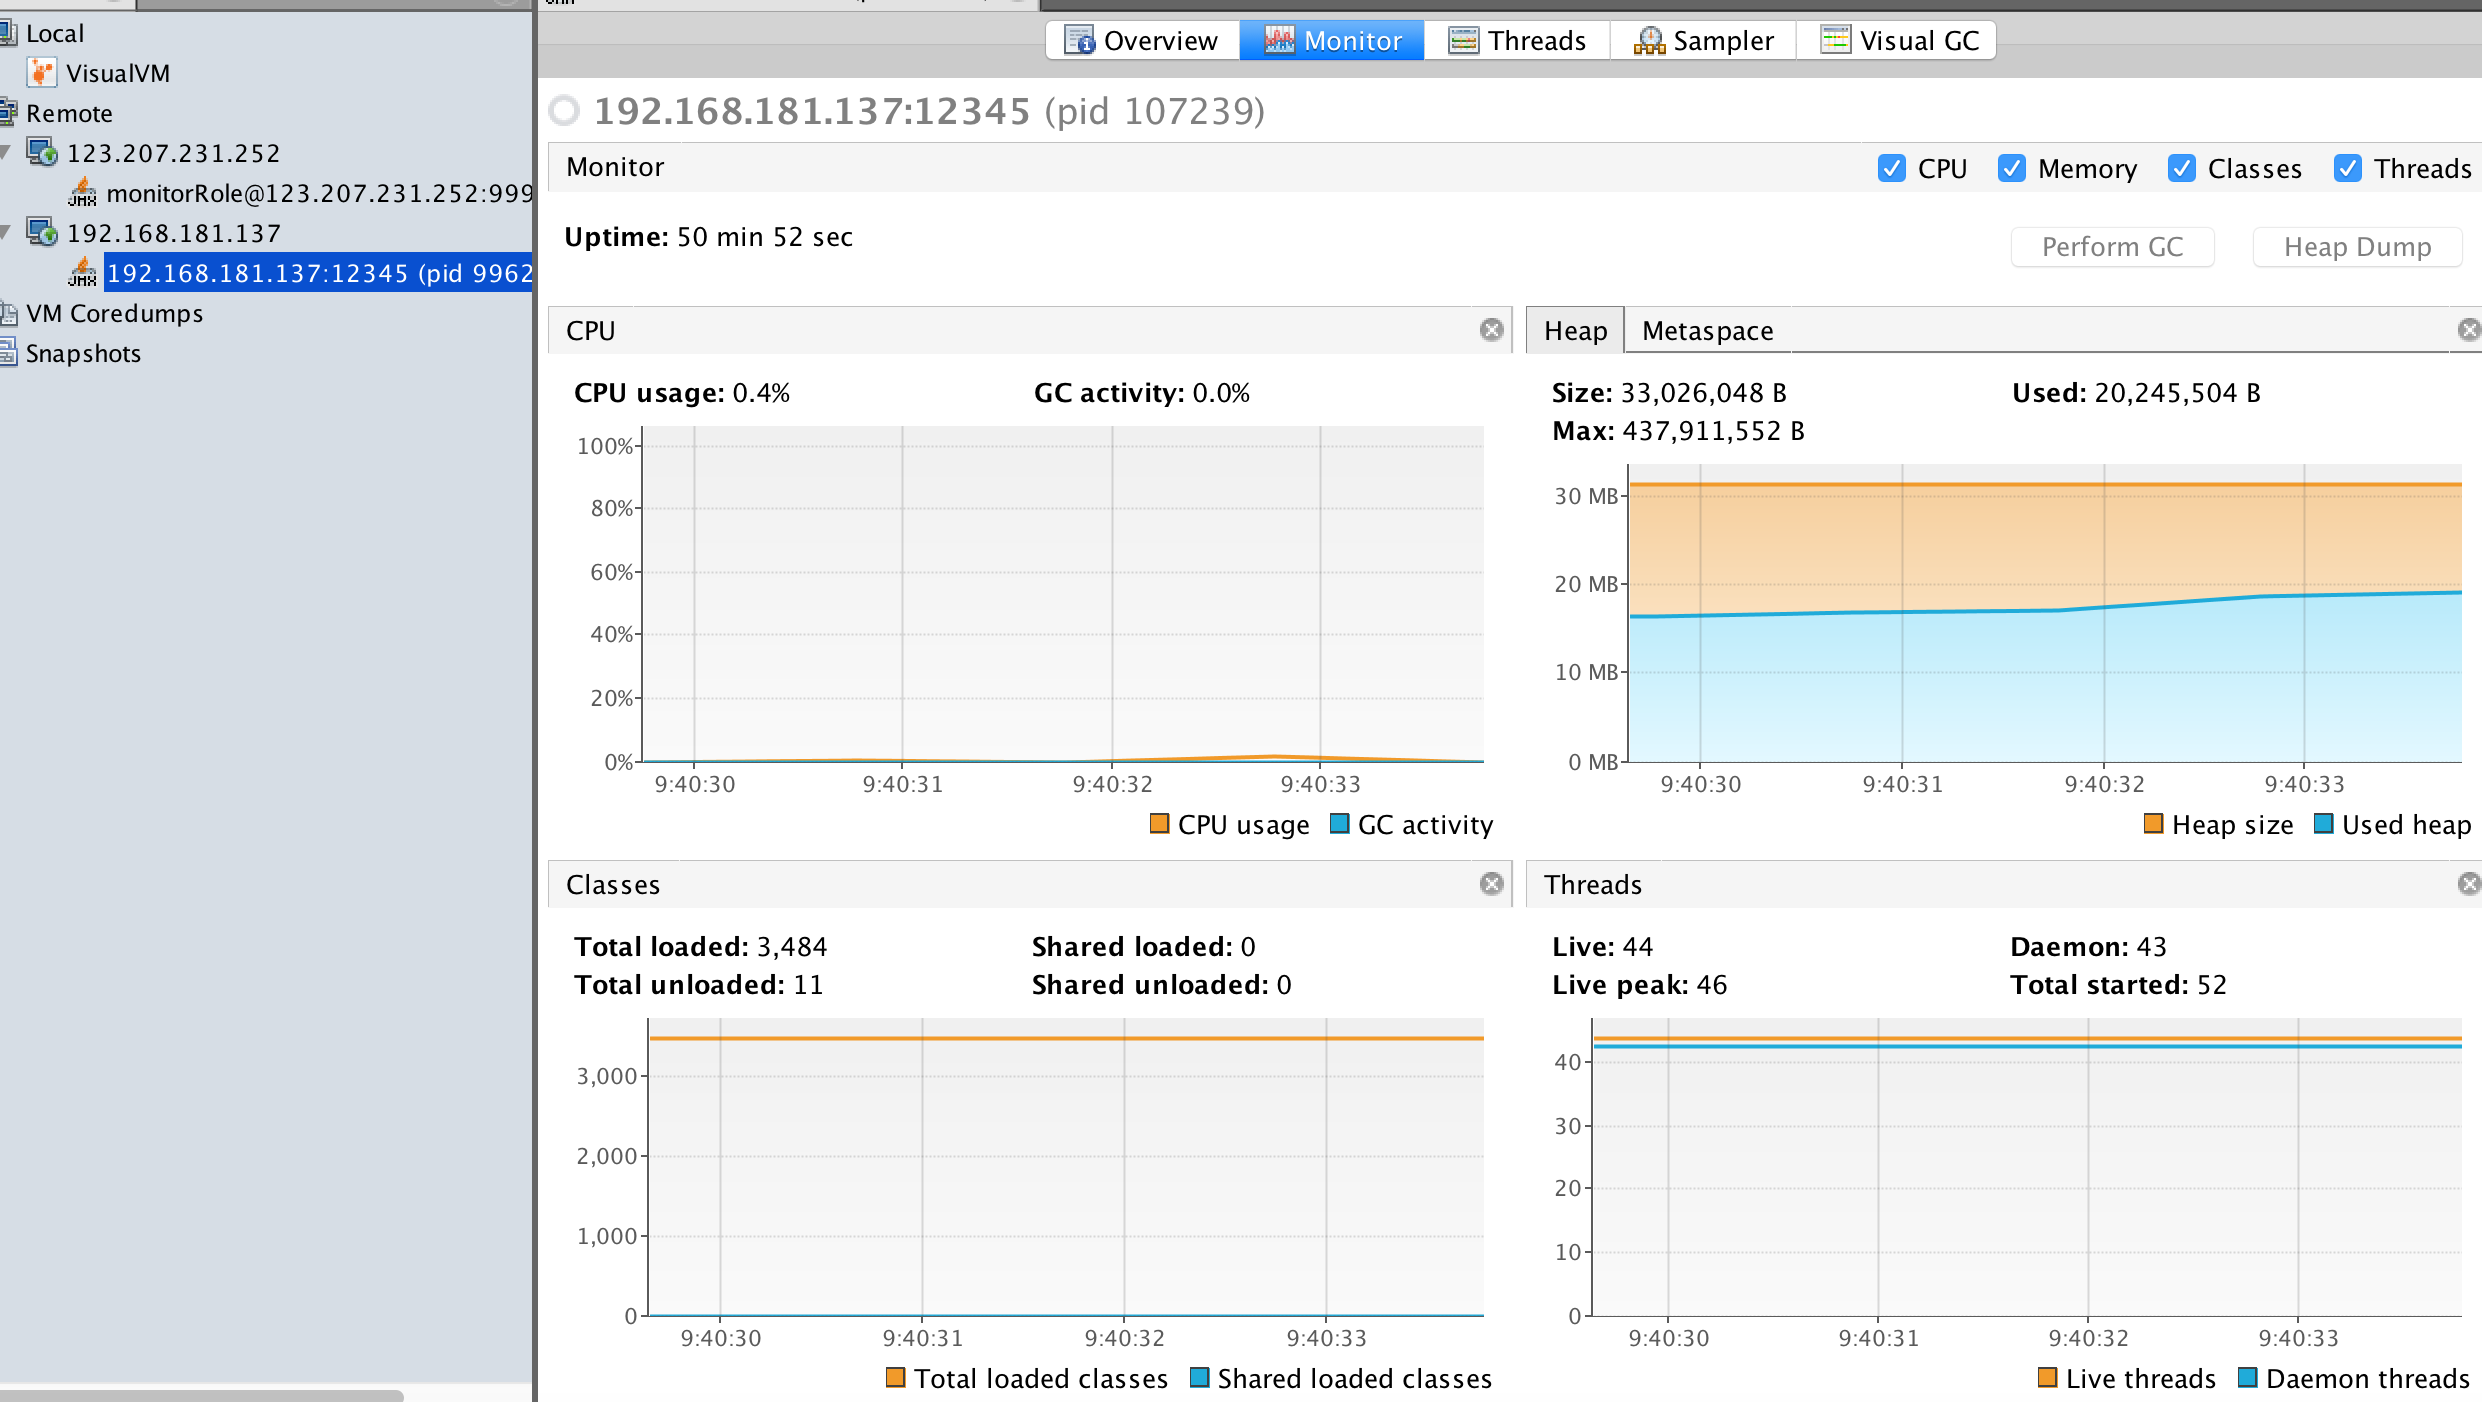Switch to the Metaspace memory view
2482x1402 pixels.
click(x=1707, y=331)
